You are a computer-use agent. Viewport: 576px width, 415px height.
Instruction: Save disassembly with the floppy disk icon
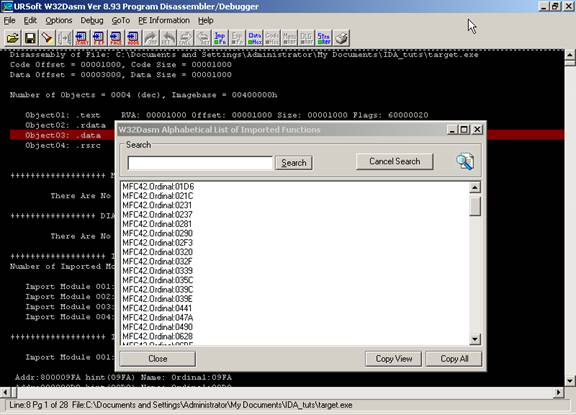(30, 38)
